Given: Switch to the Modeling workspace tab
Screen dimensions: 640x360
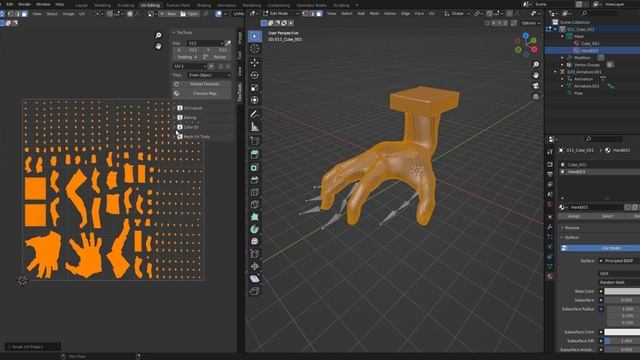Looking at the screenshot, I should [102, 5].
